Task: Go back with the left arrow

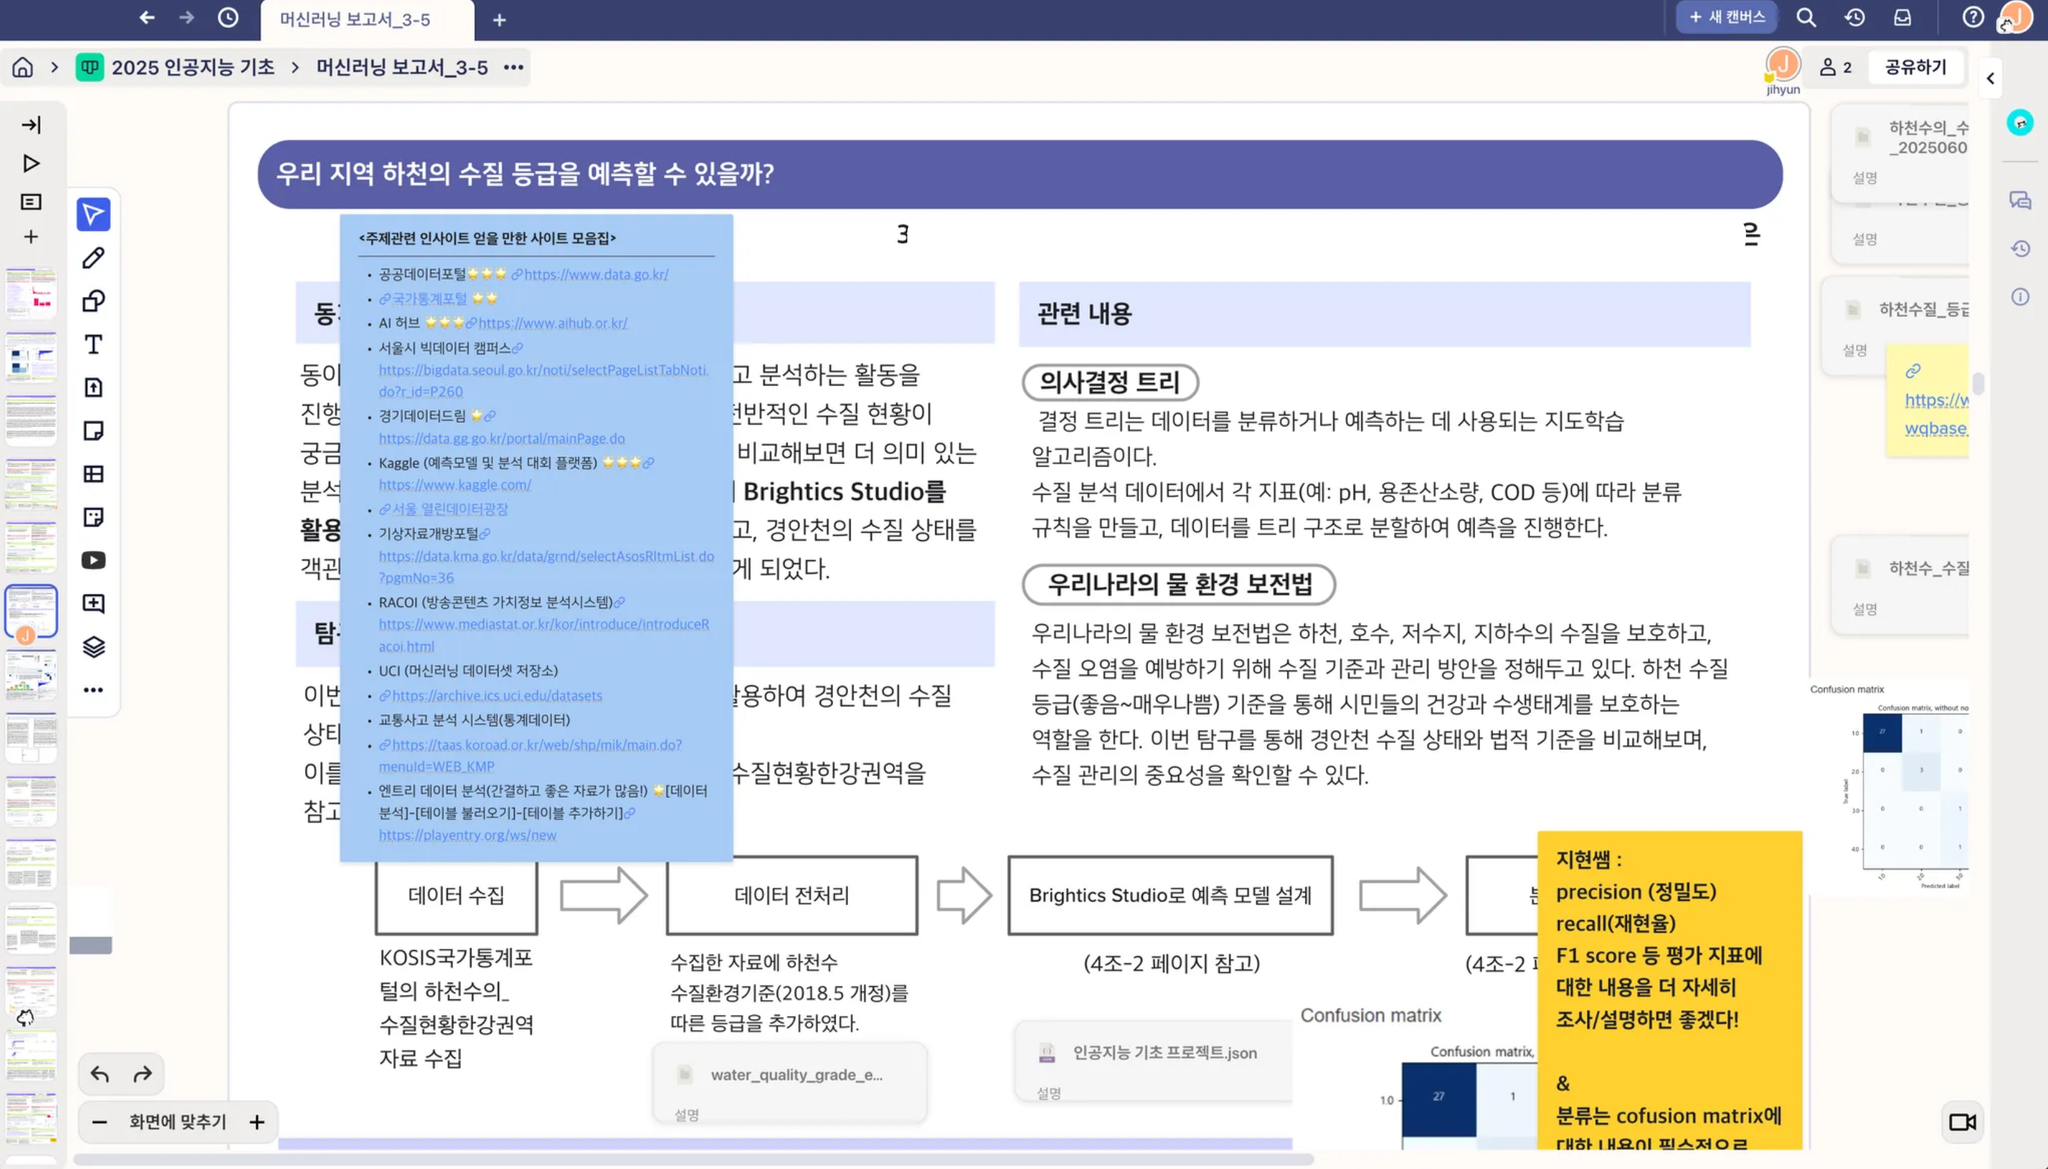Action: tap(147, 18)
